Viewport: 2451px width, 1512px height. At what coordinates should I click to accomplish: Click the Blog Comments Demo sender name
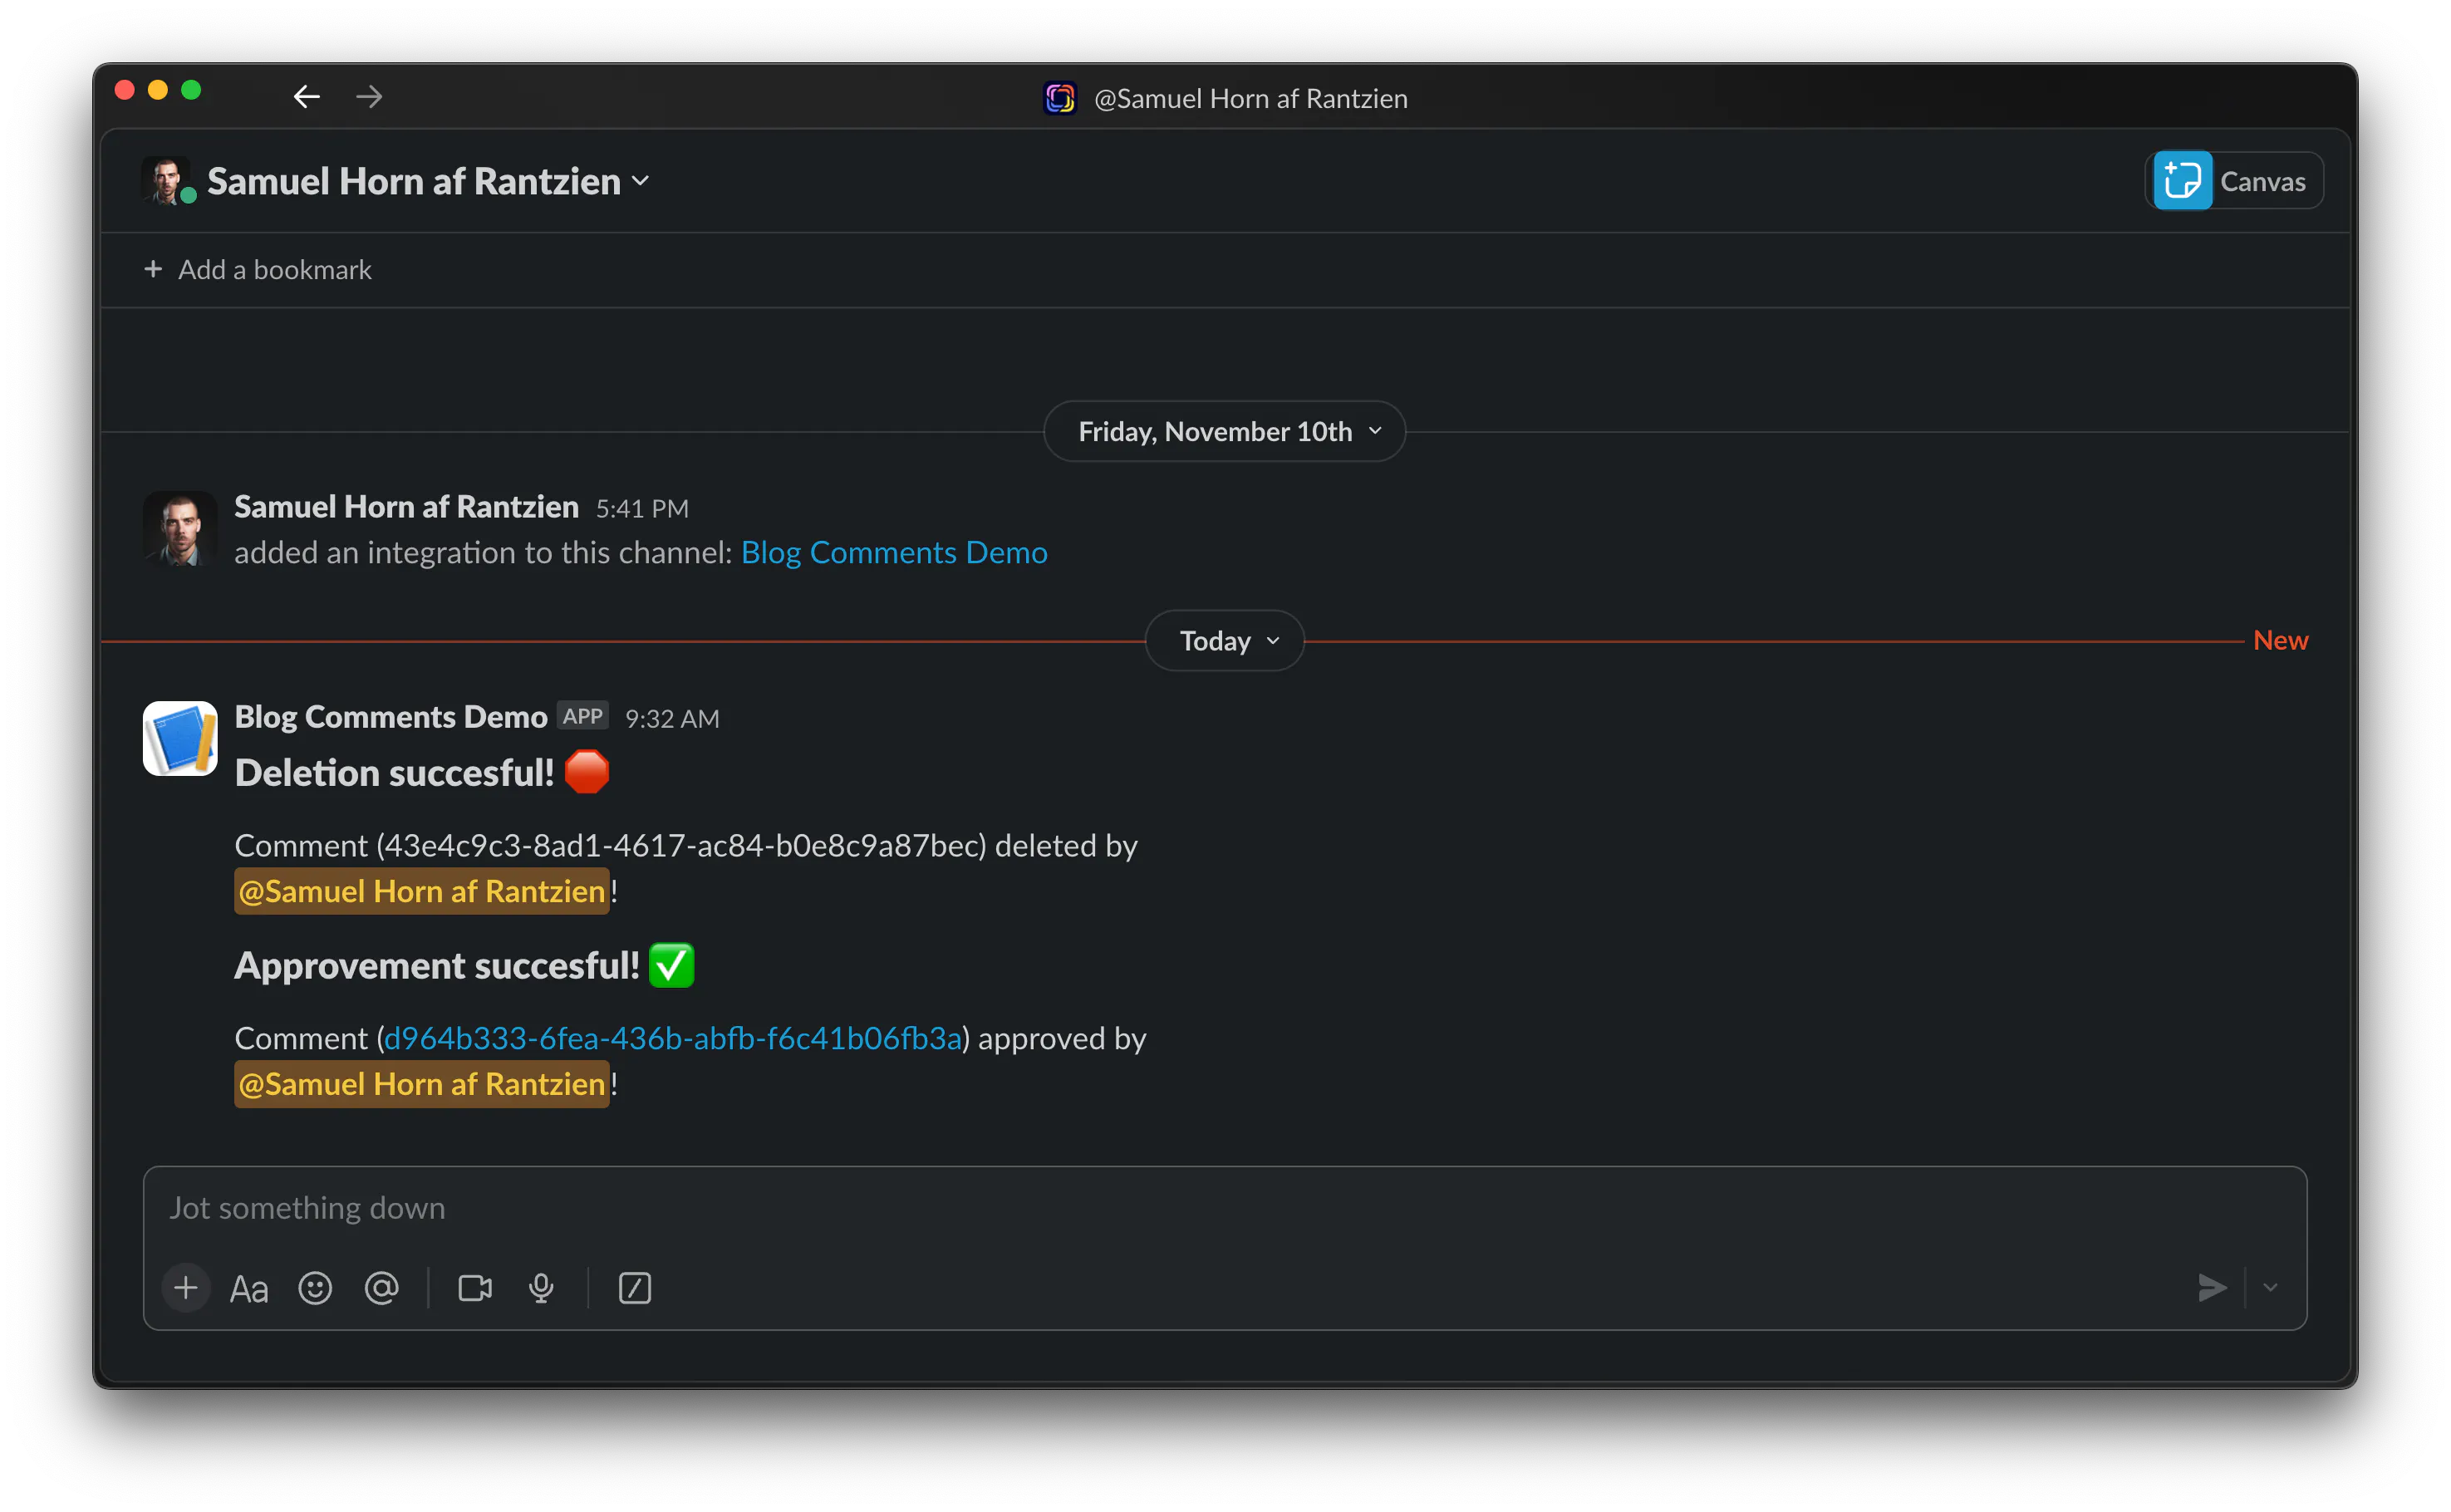391,717
